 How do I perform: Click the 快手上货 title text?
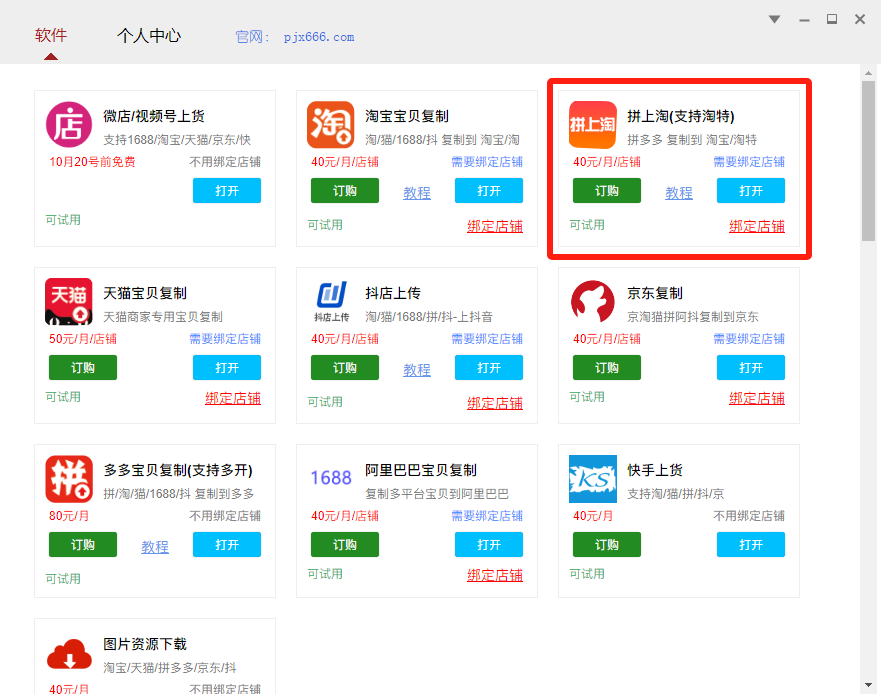point(655,470)
